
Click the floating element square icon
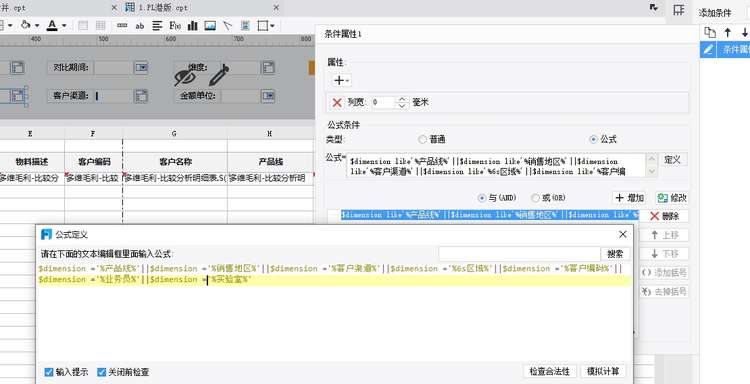pyautogui.click(x=263, y=25)
